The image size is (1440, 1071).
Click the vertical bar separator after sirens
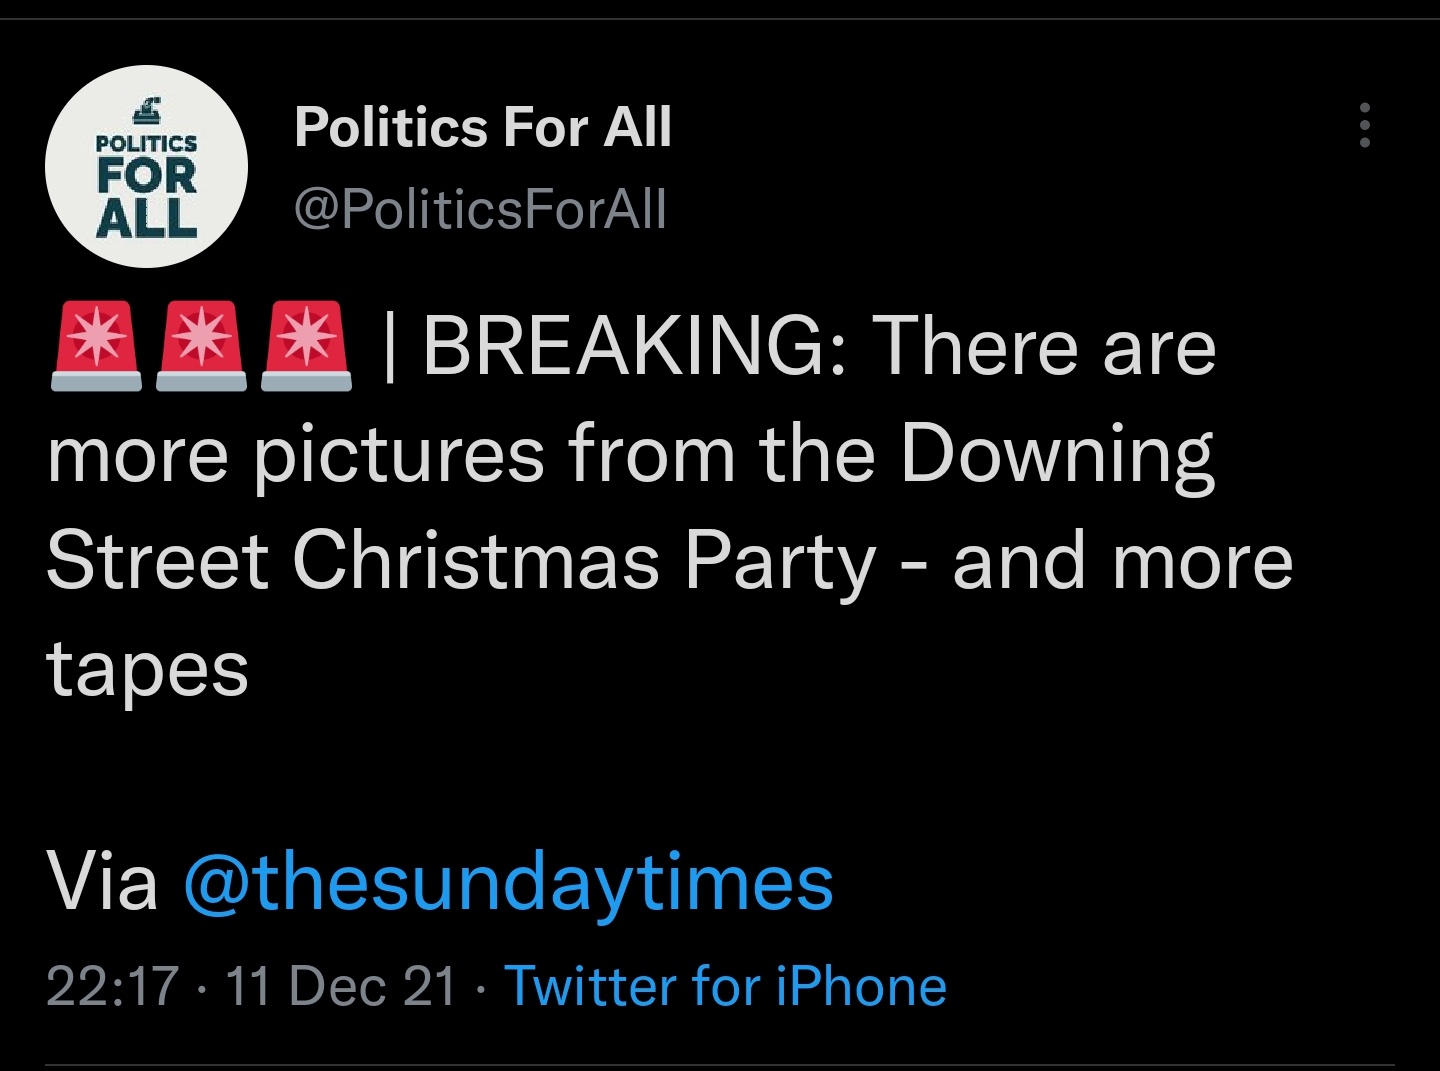390,346
